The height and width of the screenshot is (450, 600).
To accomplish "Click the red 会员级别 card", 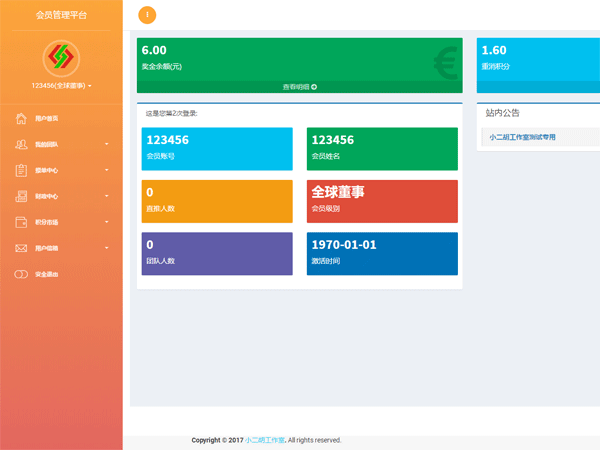I will 382,201.
